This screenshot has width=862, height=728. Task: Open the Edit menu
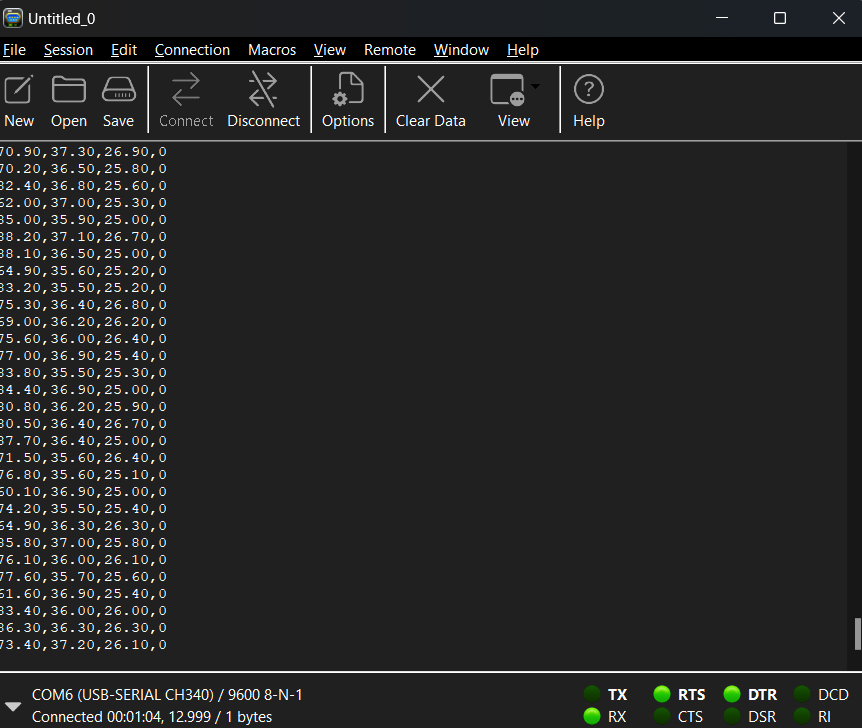pyautogui.click(x=124, y=50)
